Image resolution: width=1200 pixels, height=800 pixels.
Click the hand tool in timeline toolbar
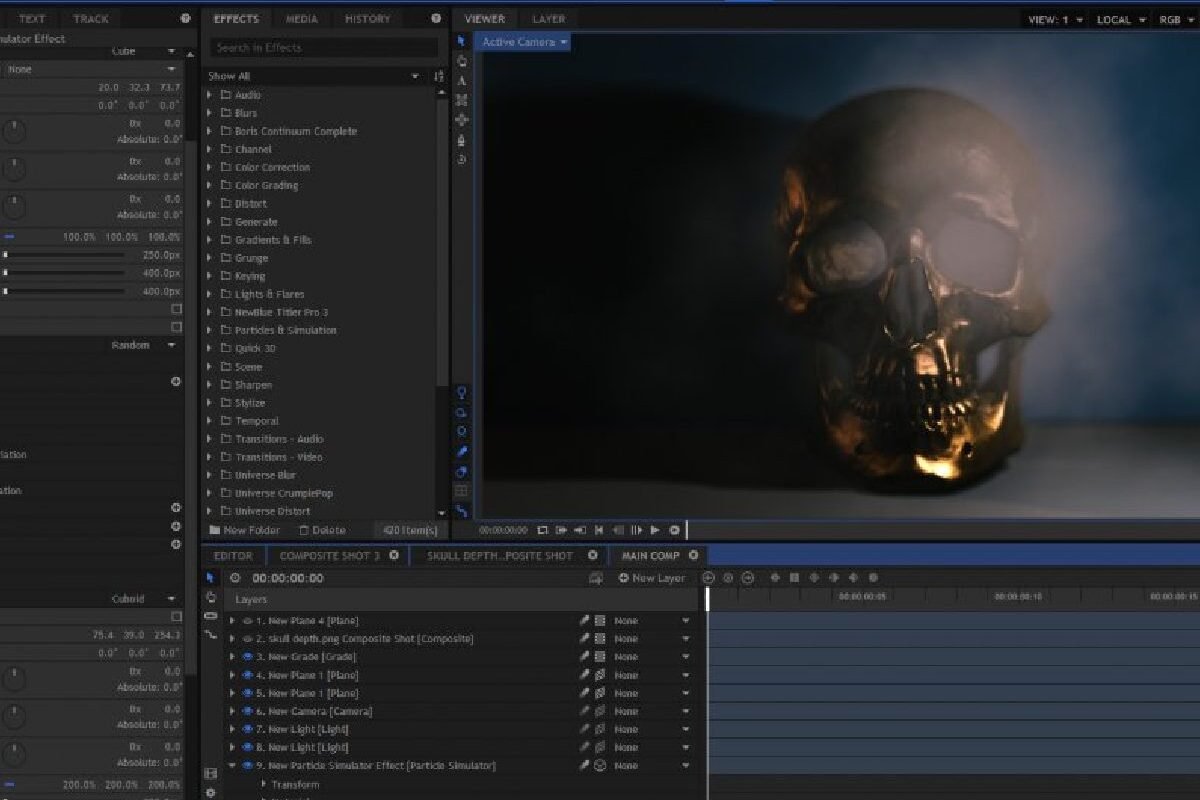[x=210, y=597]
